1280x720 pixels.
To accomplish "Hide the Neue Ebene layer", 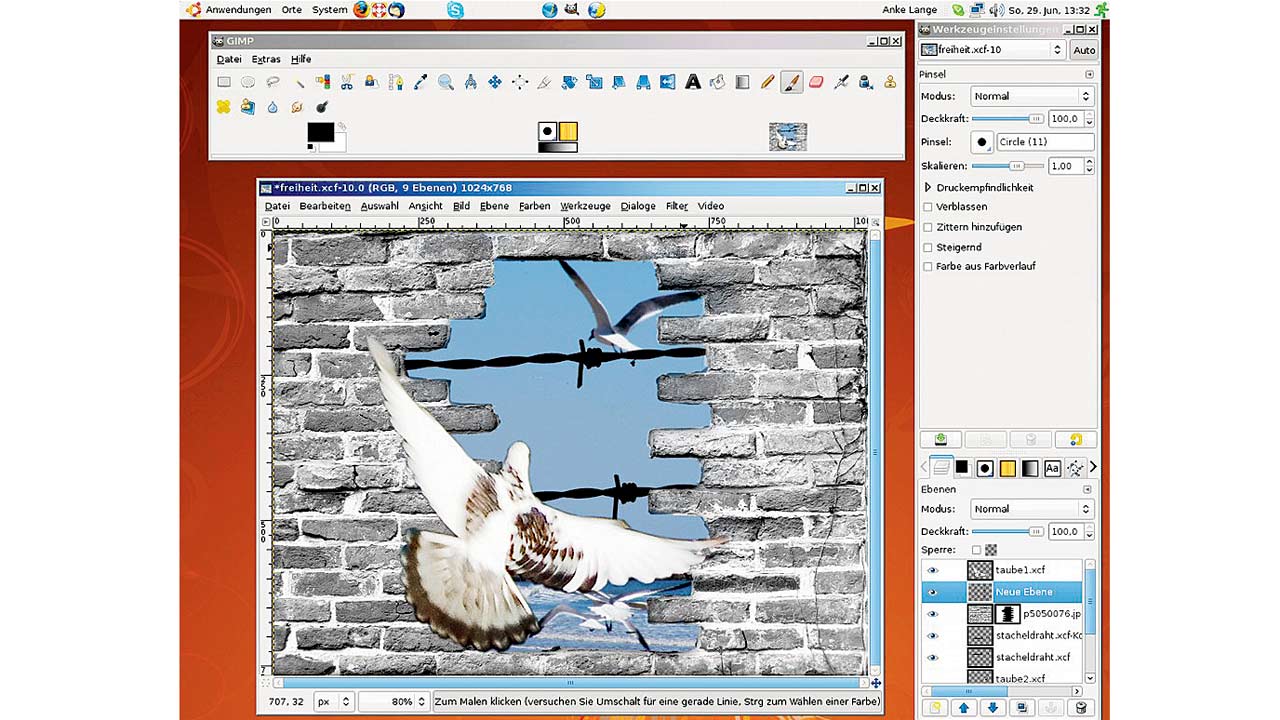I will pos(933,592).
